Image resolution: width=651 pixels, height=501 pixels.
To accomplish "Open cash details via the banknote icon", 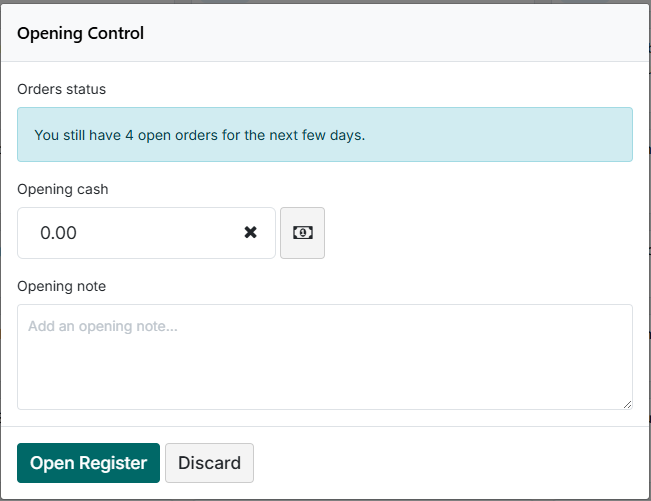I will coord(302,233).
